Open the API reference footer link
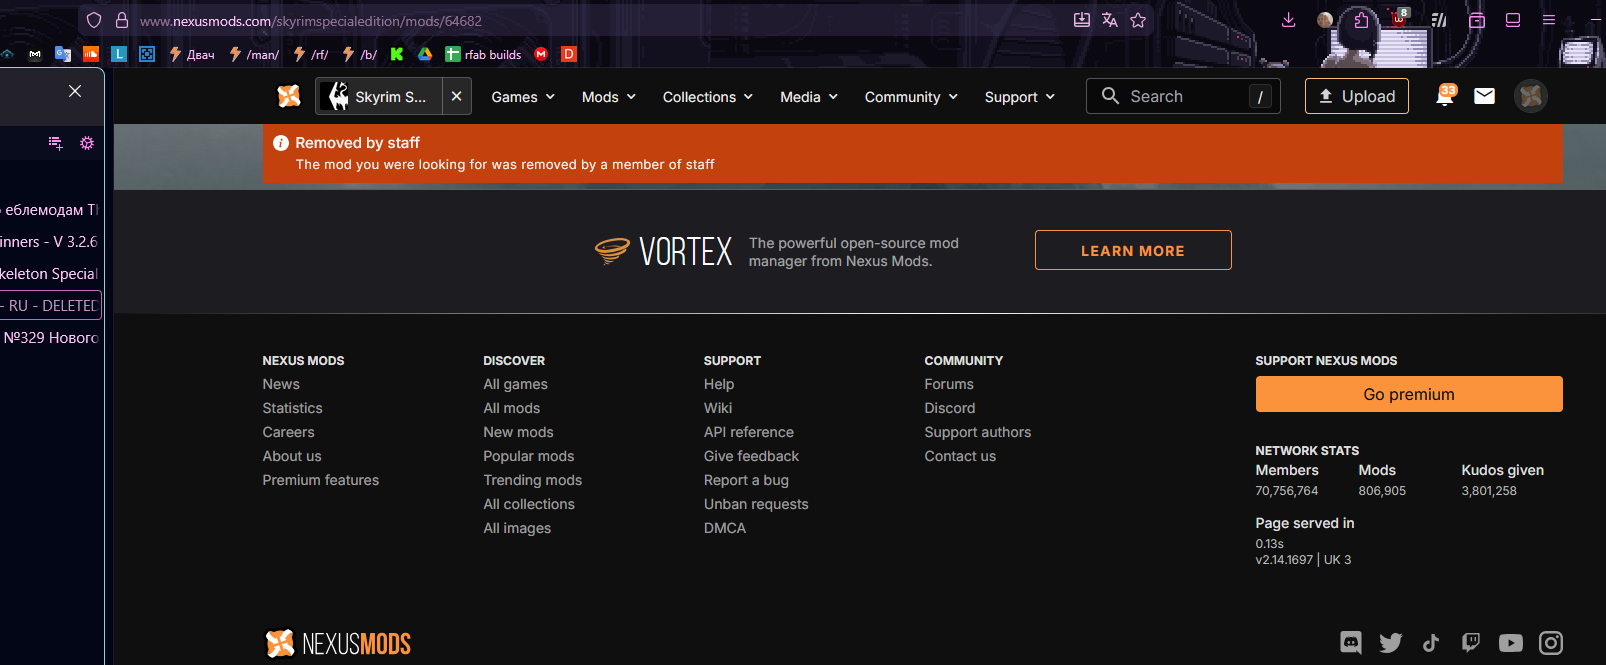The image size is (1606, 665). (x=749, y=432)
